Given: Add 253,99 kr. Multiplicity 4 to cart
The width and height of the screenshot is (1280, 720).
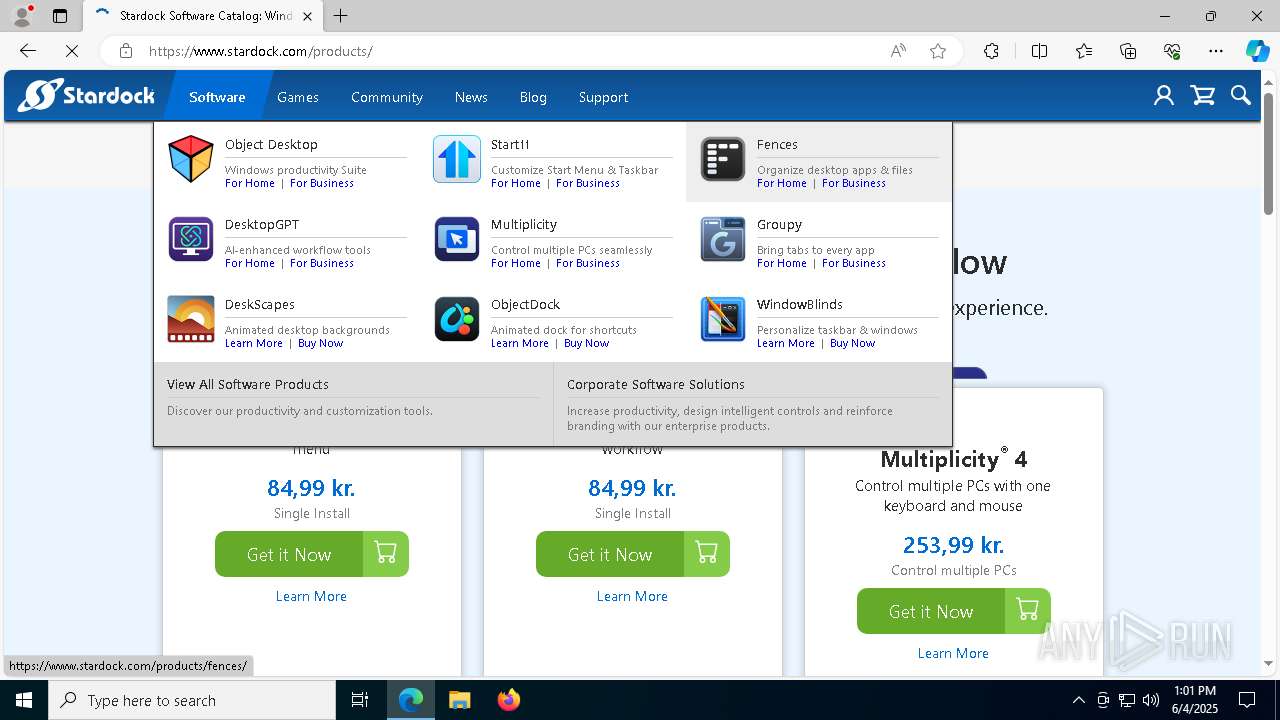Looking at the screenshot, I should [1027, 611].
